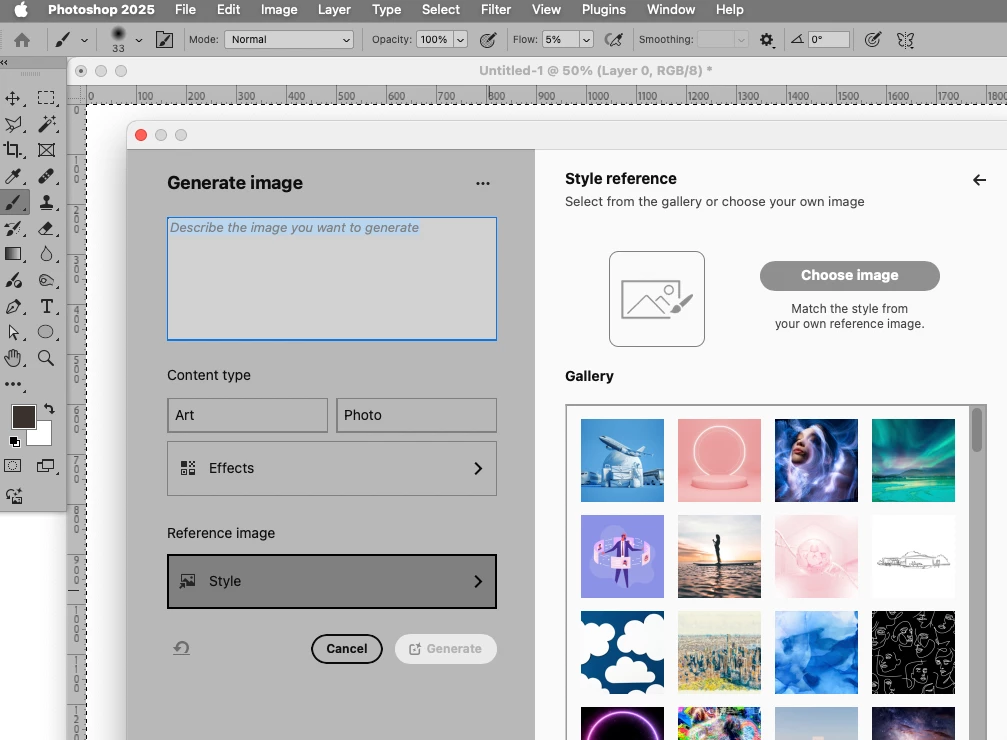Screen dimensions: 1007x740
Task: Open the Layer menu
Action: point(334,10)
